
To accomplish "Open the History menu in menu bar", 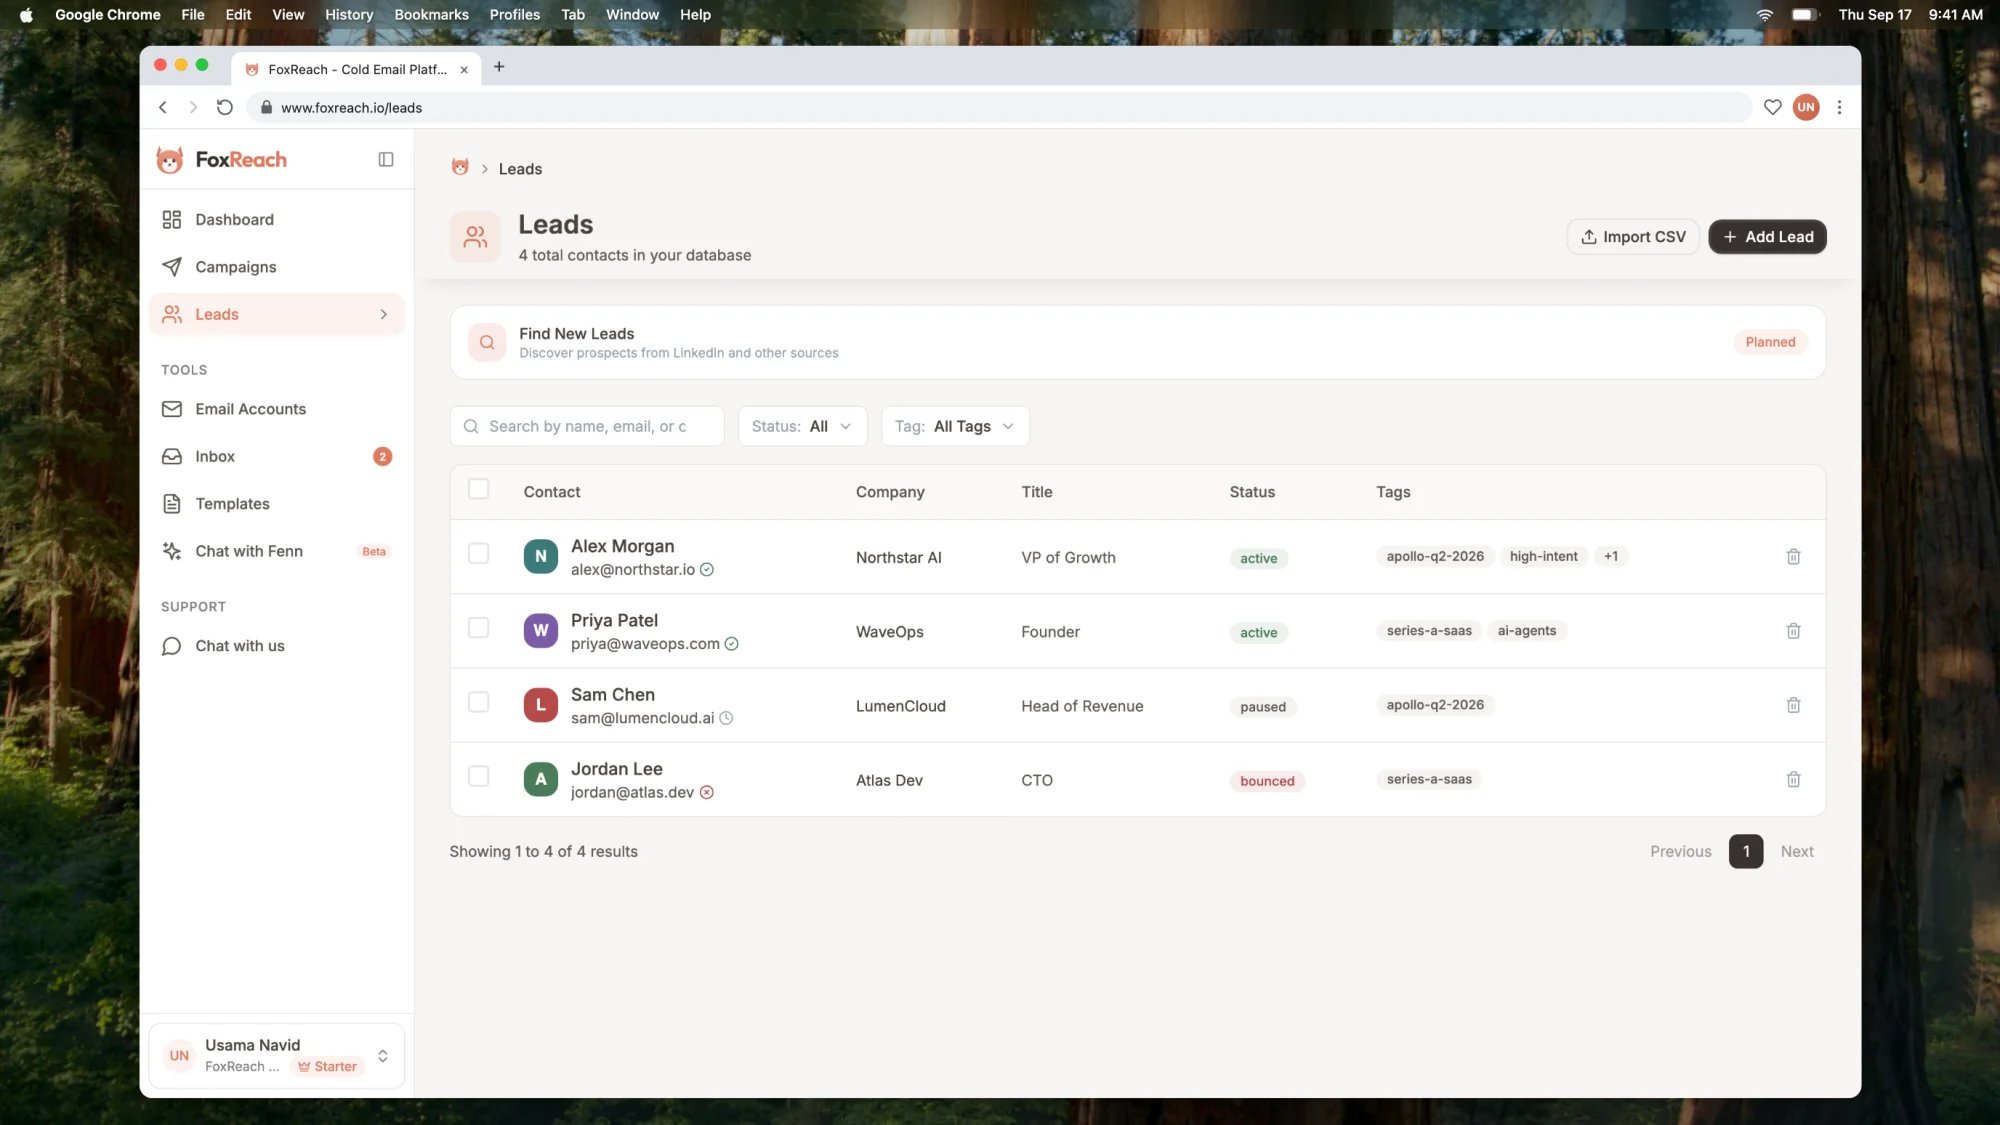I will click(349, 15).
